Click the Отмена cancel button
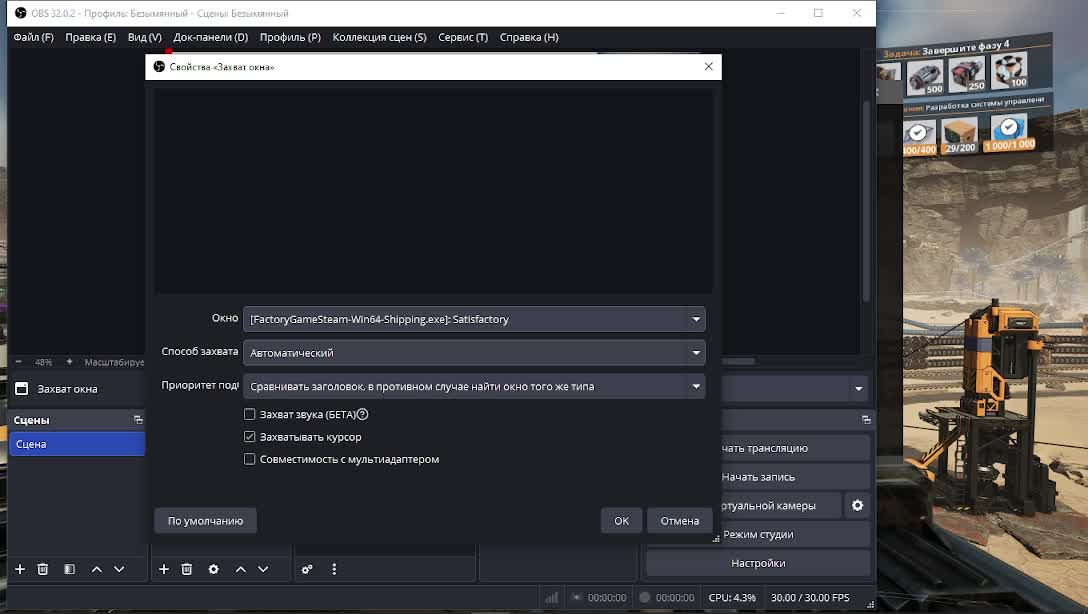The width and height of the screenshot is (1088, 614). point(680,520)
